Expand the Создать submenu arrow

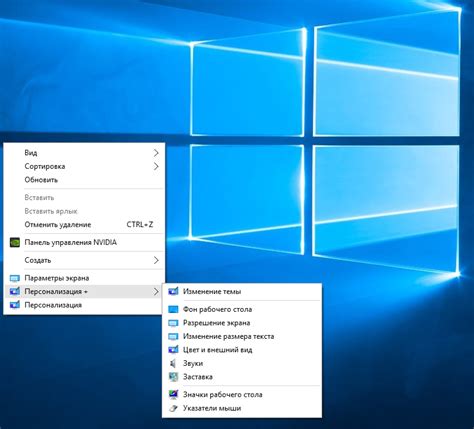156,260
